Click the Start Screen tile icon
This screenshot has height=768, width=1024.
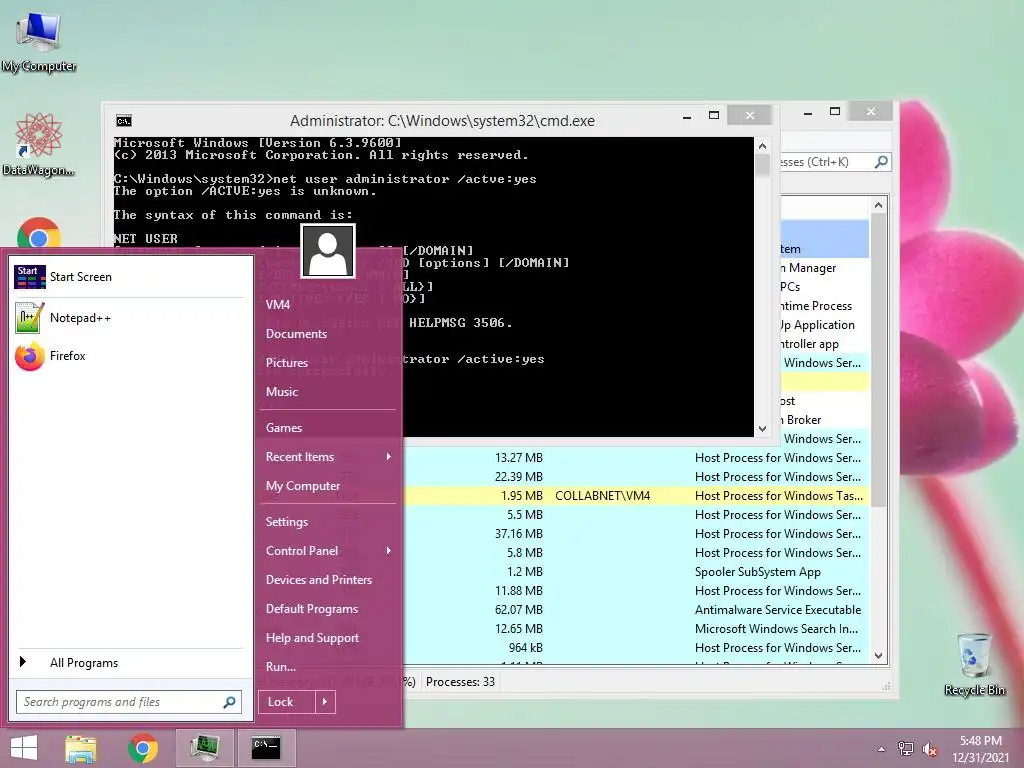pos(29,277)
